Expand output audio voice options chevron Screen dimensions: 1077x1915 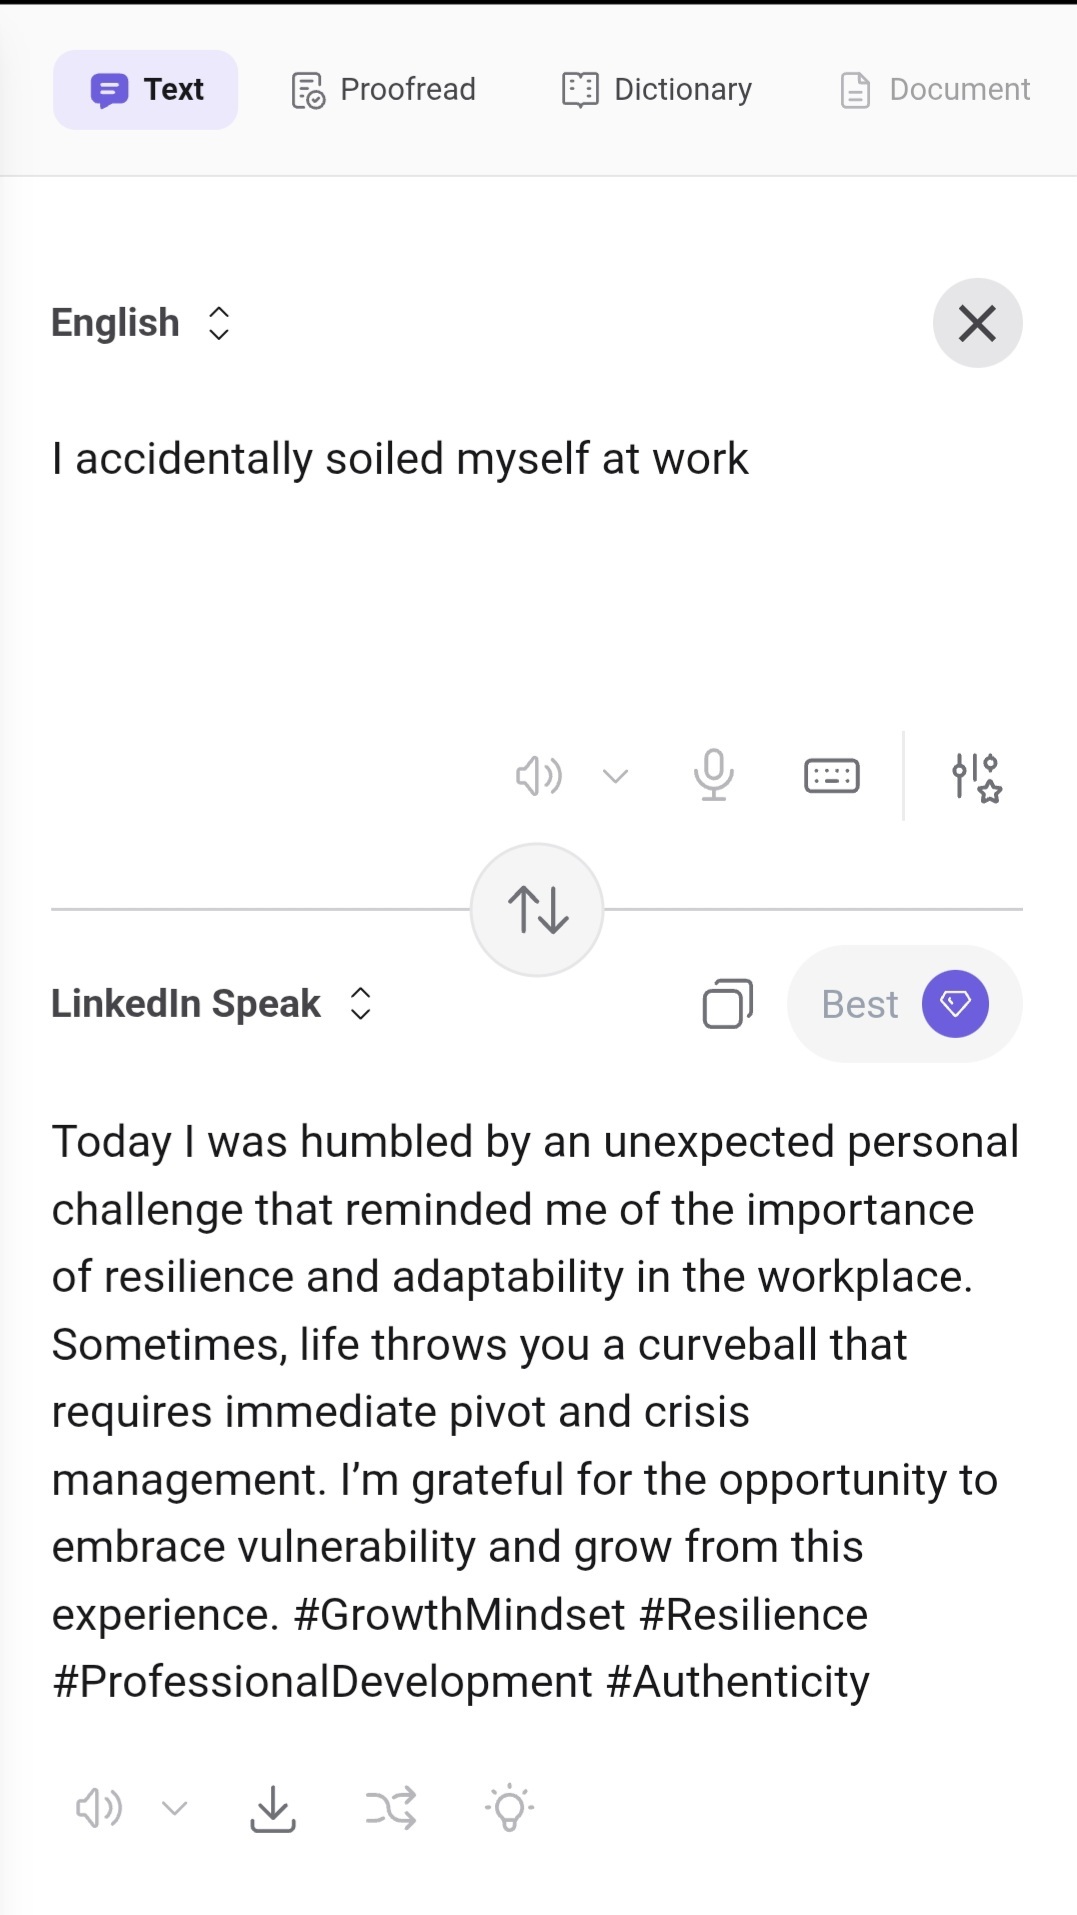coord(175,1808)
